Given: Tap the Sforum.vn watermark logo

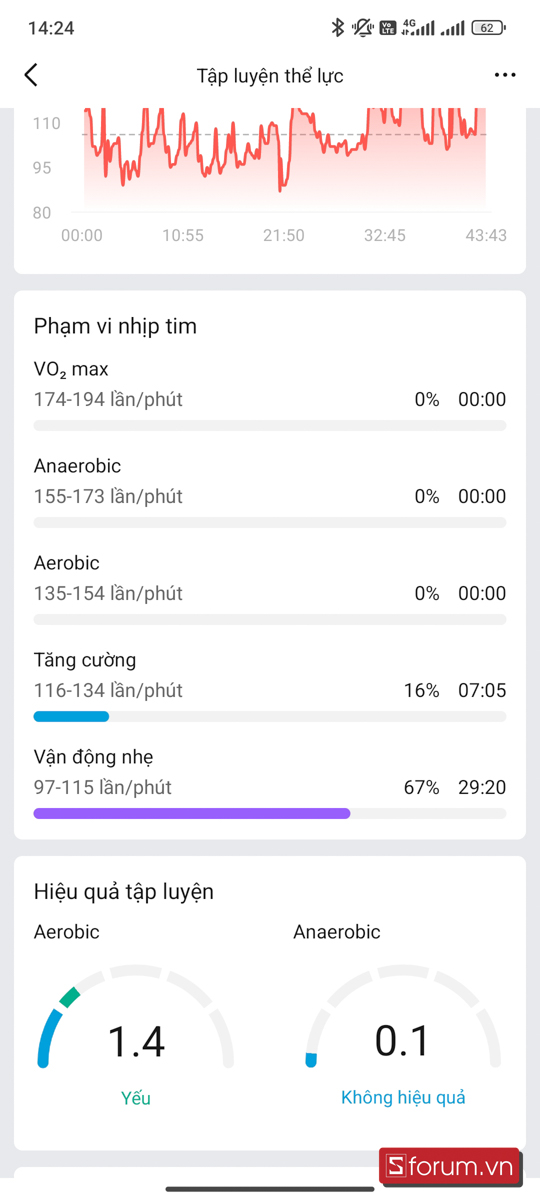Looking at the screenshot, I should [449, 1166].
